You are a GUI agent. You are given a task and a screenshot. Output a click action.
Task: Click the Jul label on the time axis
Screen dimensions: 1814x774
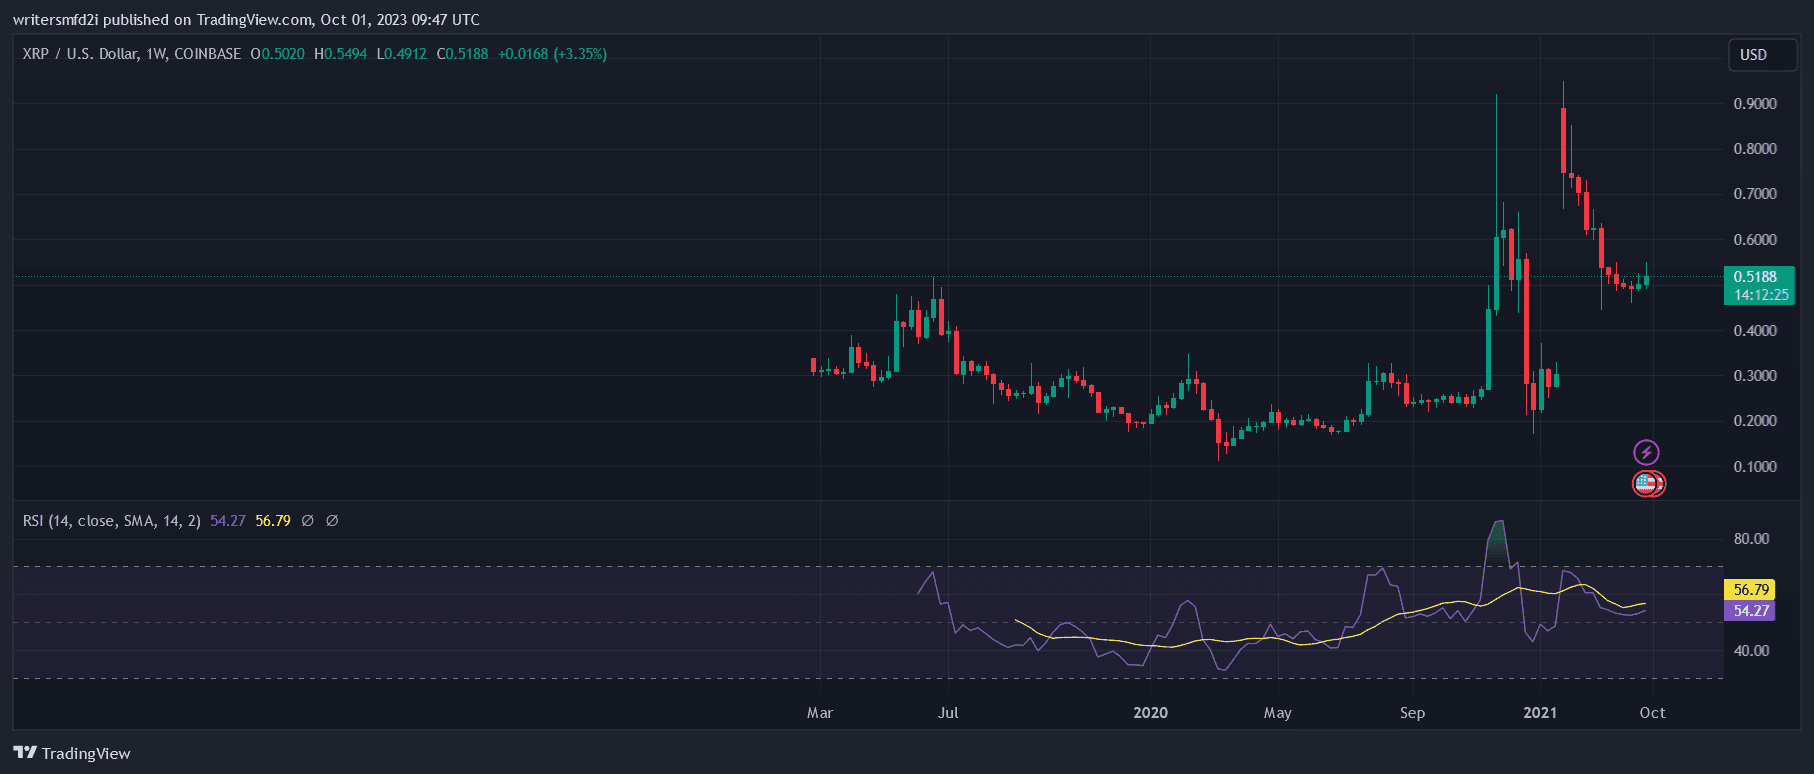tap(948, 713)
